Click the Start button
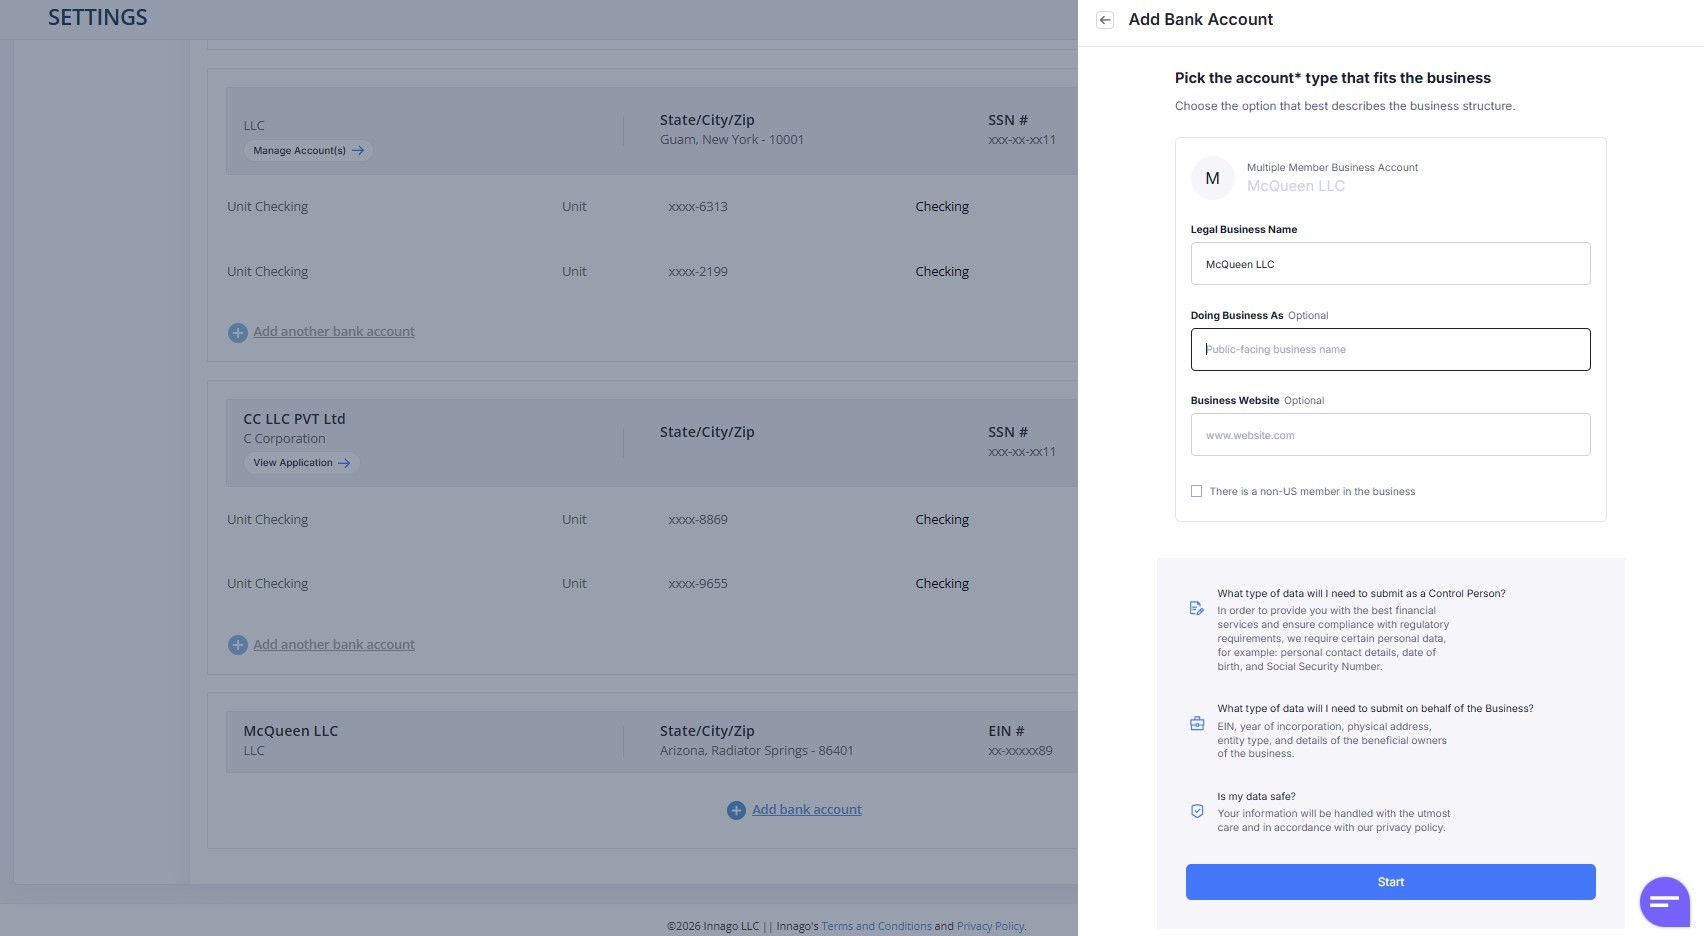 click(x=1390, y=882)
